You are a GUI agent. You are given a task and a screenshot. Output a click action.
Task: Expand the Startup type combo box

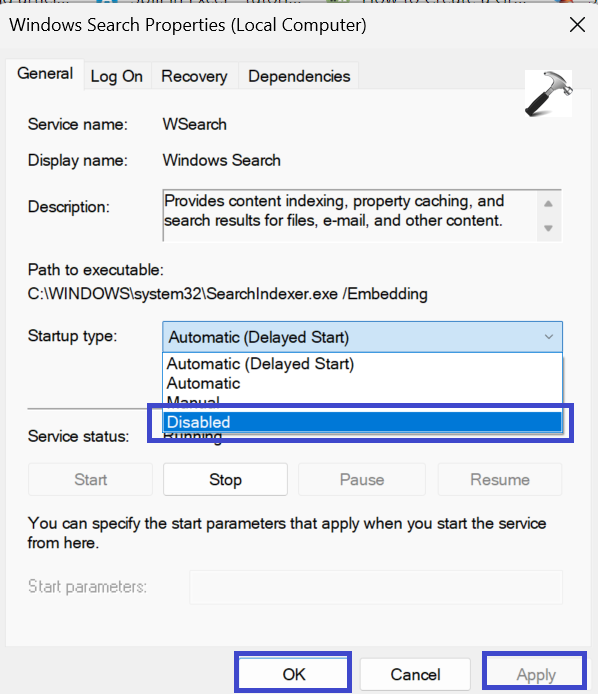pos(363,337)
